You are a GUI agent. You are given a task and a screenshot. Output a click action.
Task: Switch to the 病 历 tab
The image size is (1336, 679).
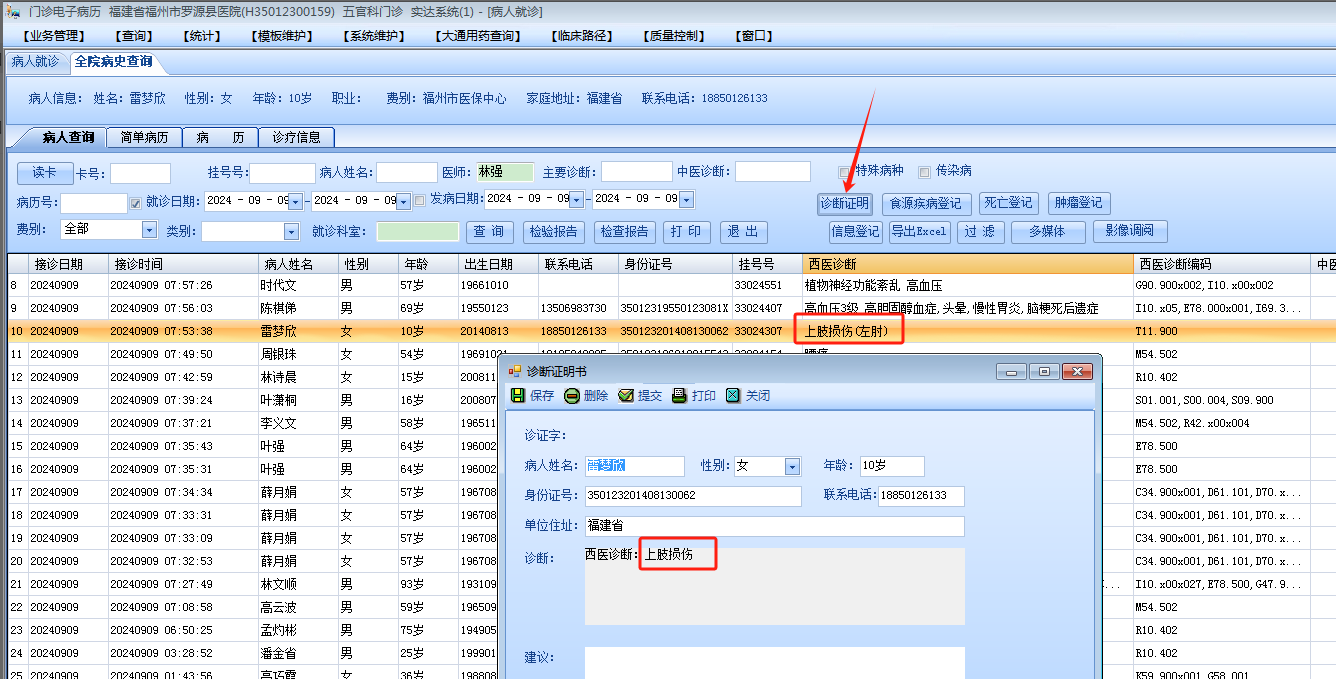click(220, 137)
